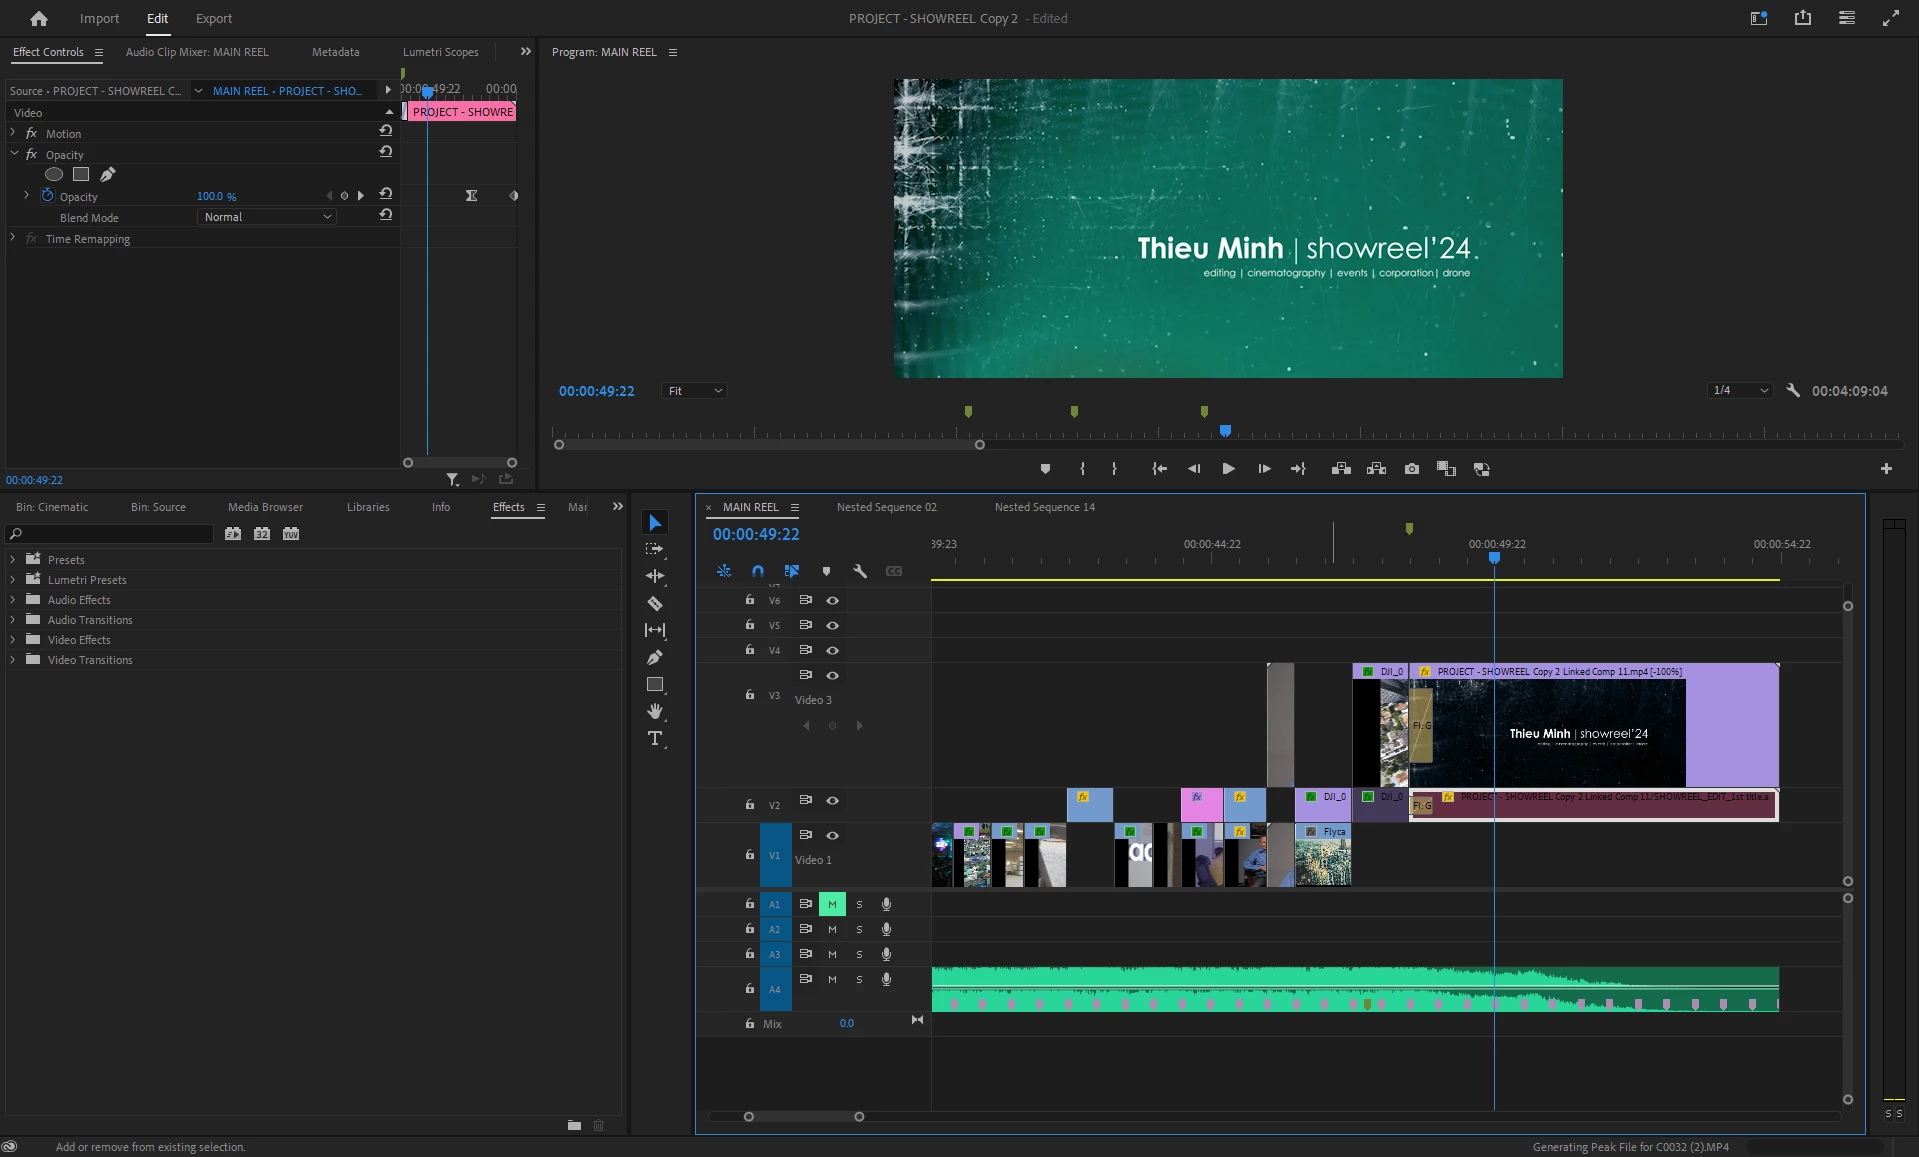Click Export Frame camera icon

click(1412, 469)
